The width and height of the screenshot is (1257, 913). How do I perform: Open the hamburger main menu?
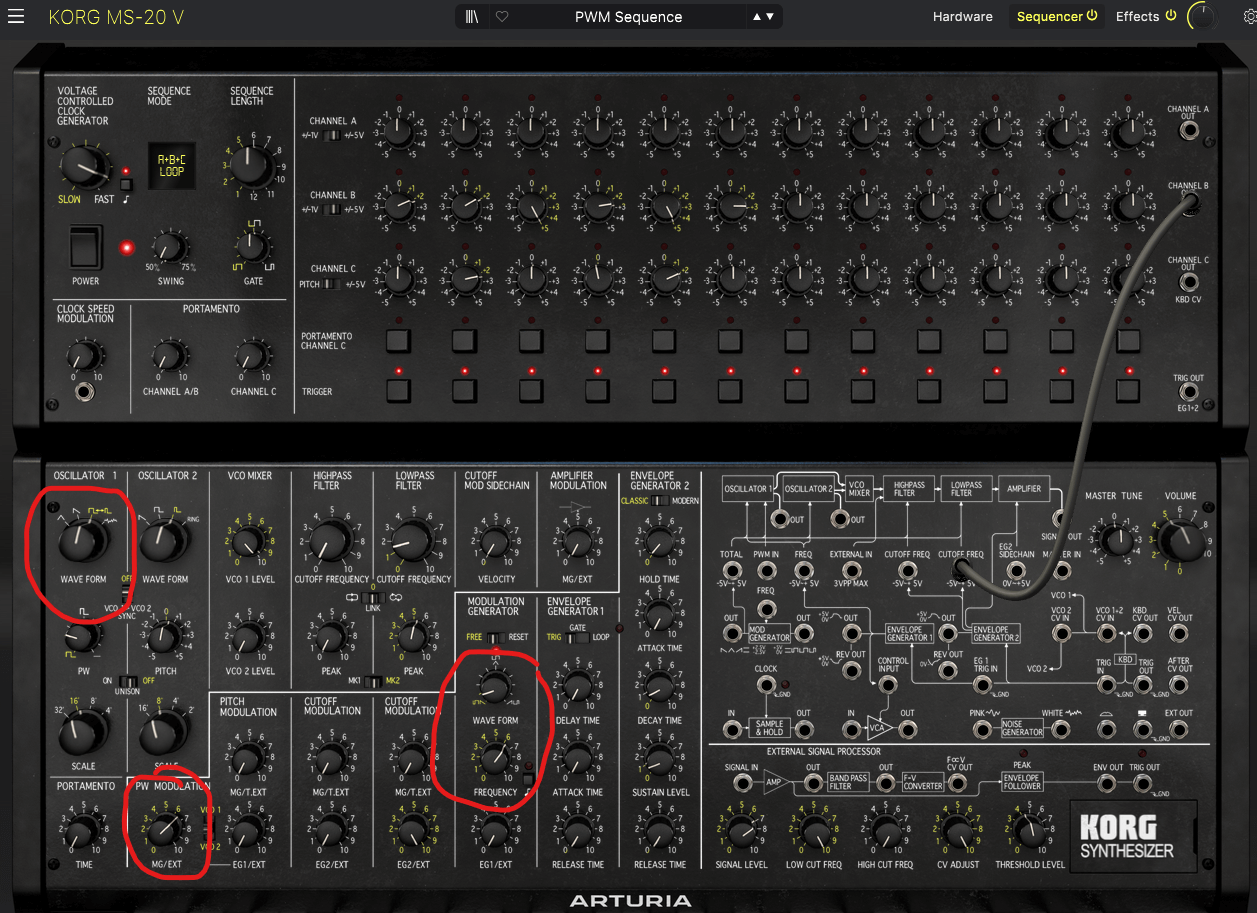pyautogui.click(x=17, y=17)
